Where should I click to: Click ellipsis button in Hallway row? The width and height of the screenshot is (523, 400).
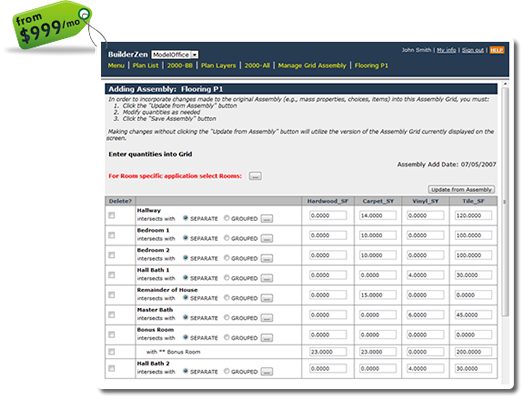pyautogui.click(x=267, y=219)
